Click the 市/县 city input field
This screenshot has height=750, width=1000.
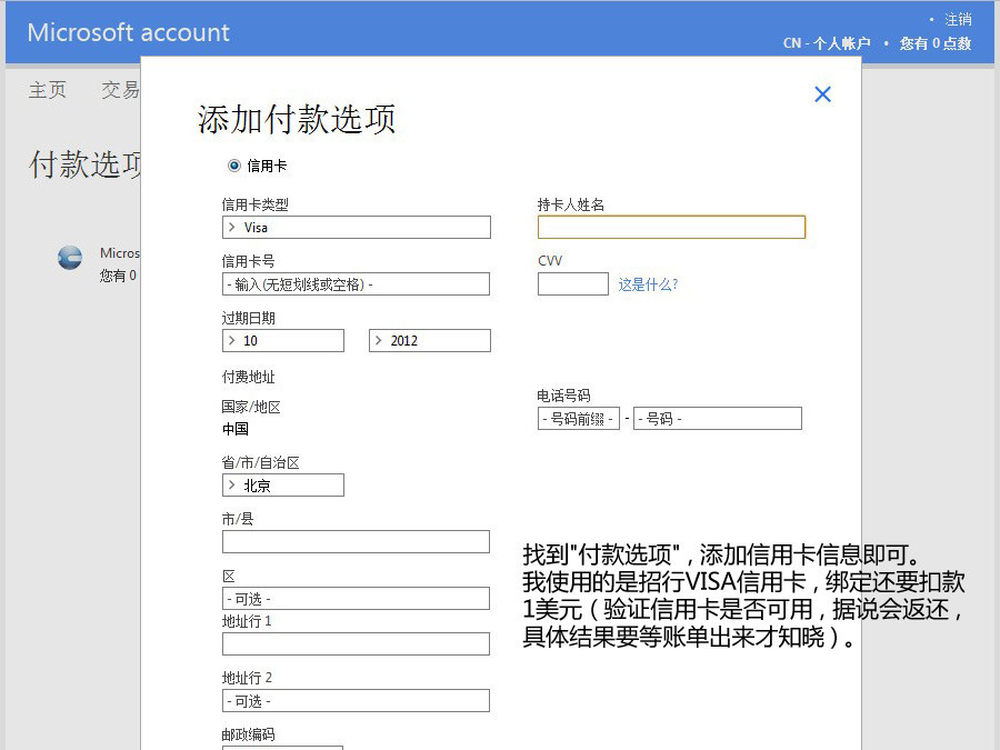(x=357, y=541)
